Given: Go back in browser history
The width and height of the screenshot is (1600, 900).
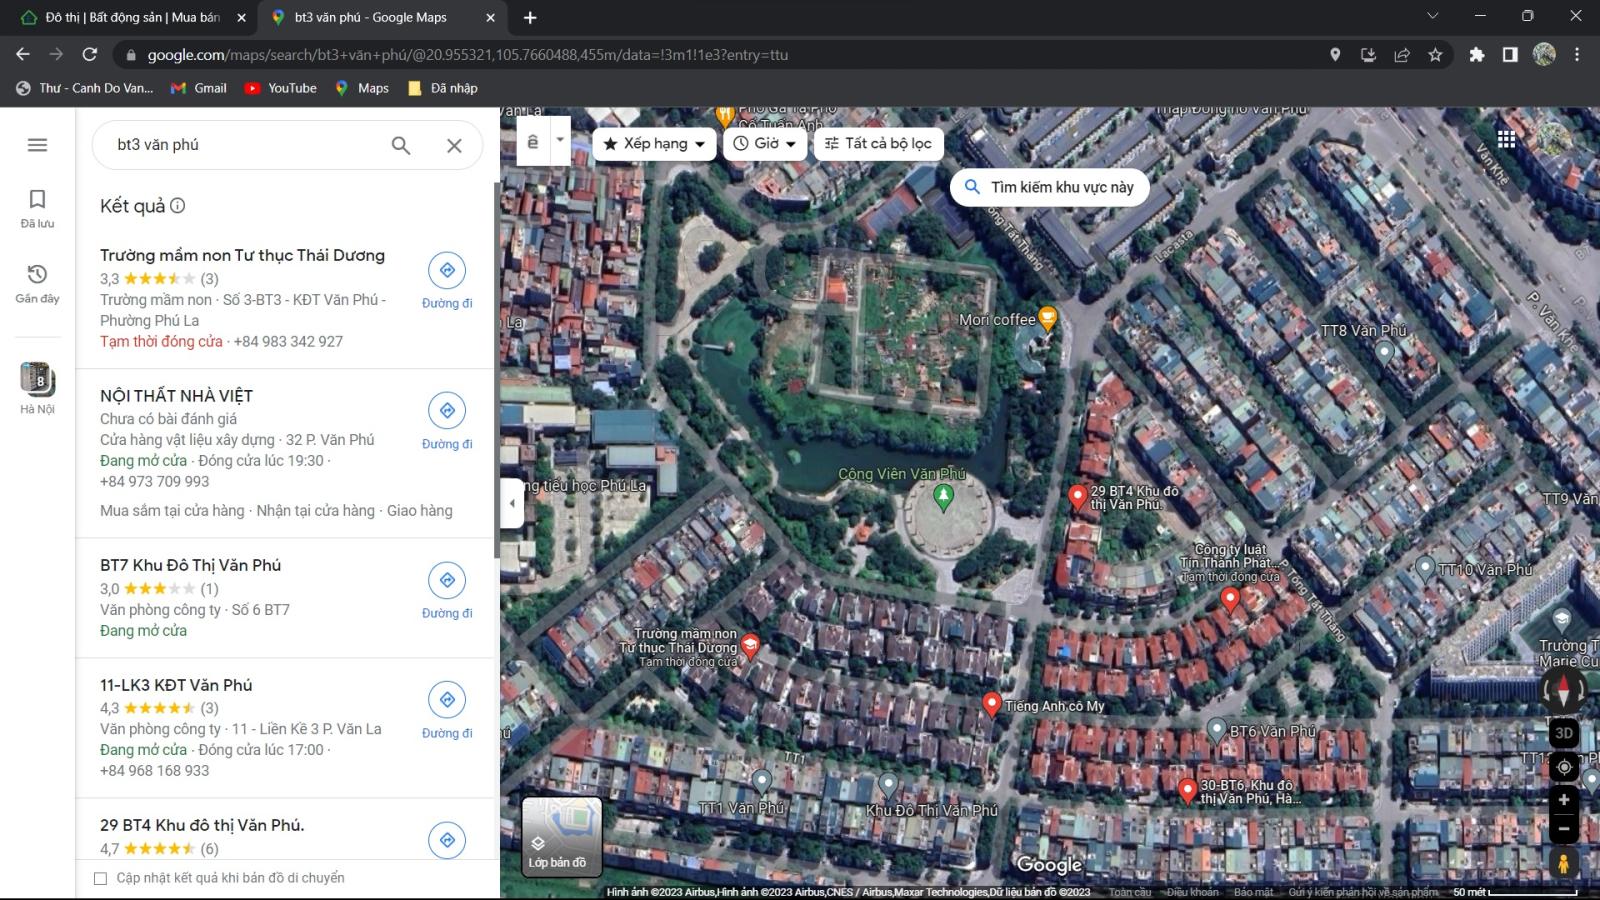Looking at the screenshot, I should (23, 55).
